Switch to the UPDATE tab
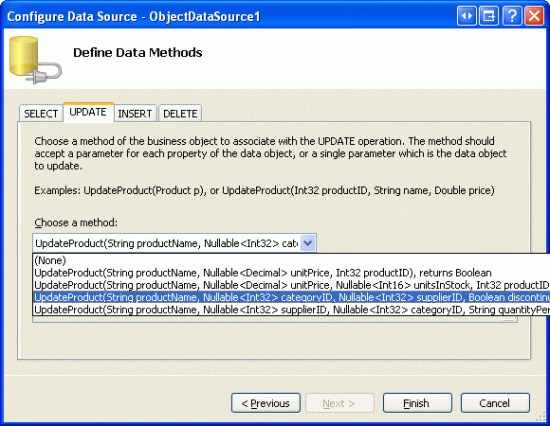The image size is (550, 426). click(x=88, y=112)
